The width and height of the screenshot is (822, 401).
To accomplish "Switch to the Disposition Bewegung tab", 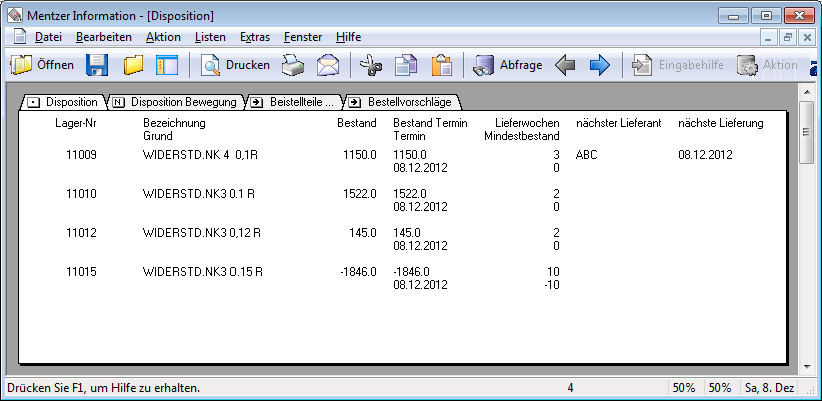I will 175,102.
